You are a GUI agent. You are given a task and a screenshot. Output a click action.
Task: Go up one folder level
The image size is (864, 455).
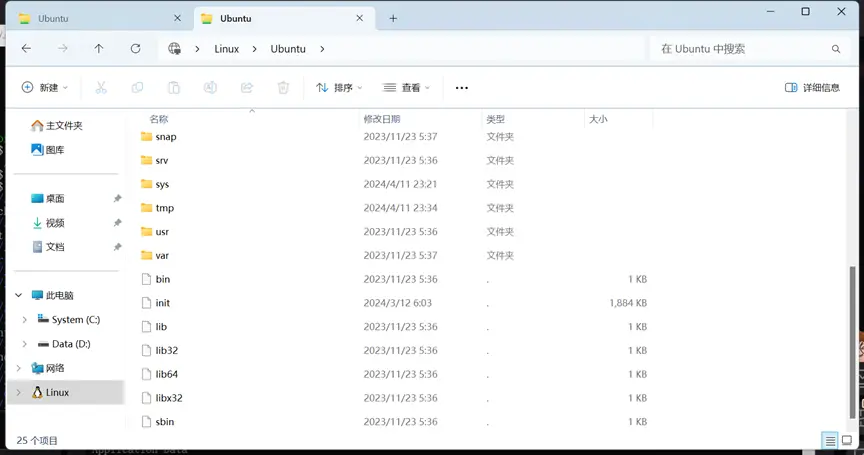(x=99, y=48)
